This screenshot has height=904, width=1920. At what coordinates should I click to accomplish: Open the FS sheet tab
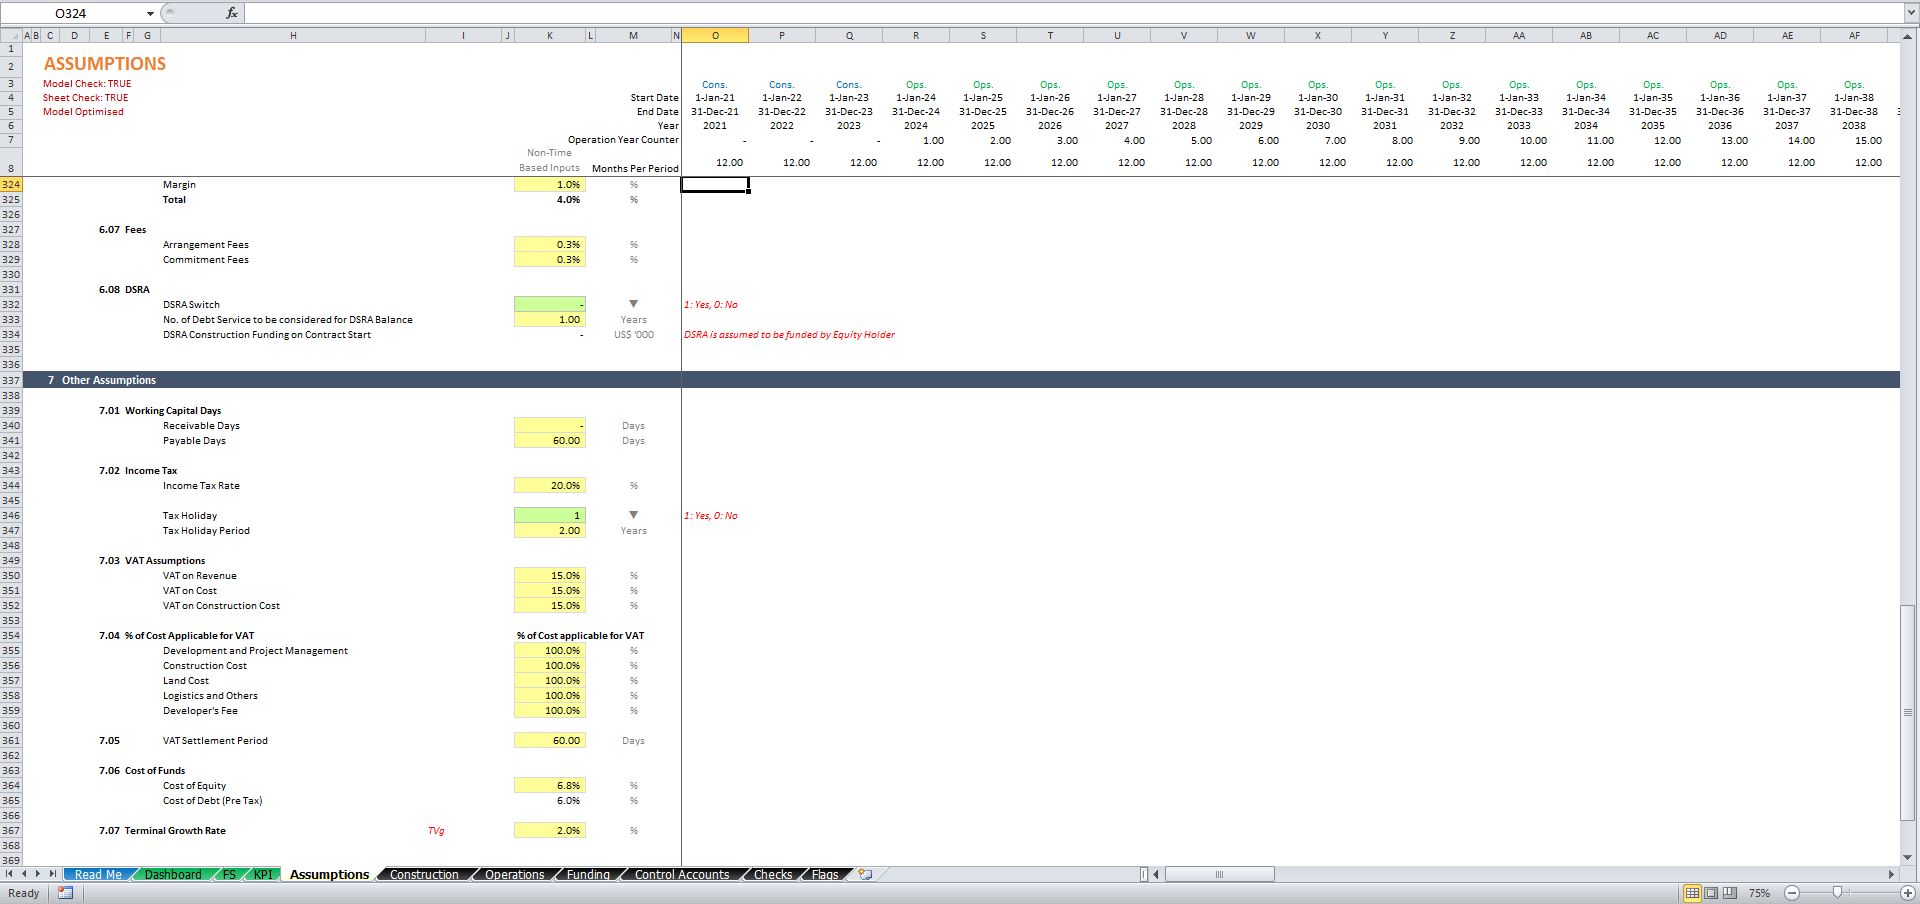pyautogui.click(x=229, y=874)
